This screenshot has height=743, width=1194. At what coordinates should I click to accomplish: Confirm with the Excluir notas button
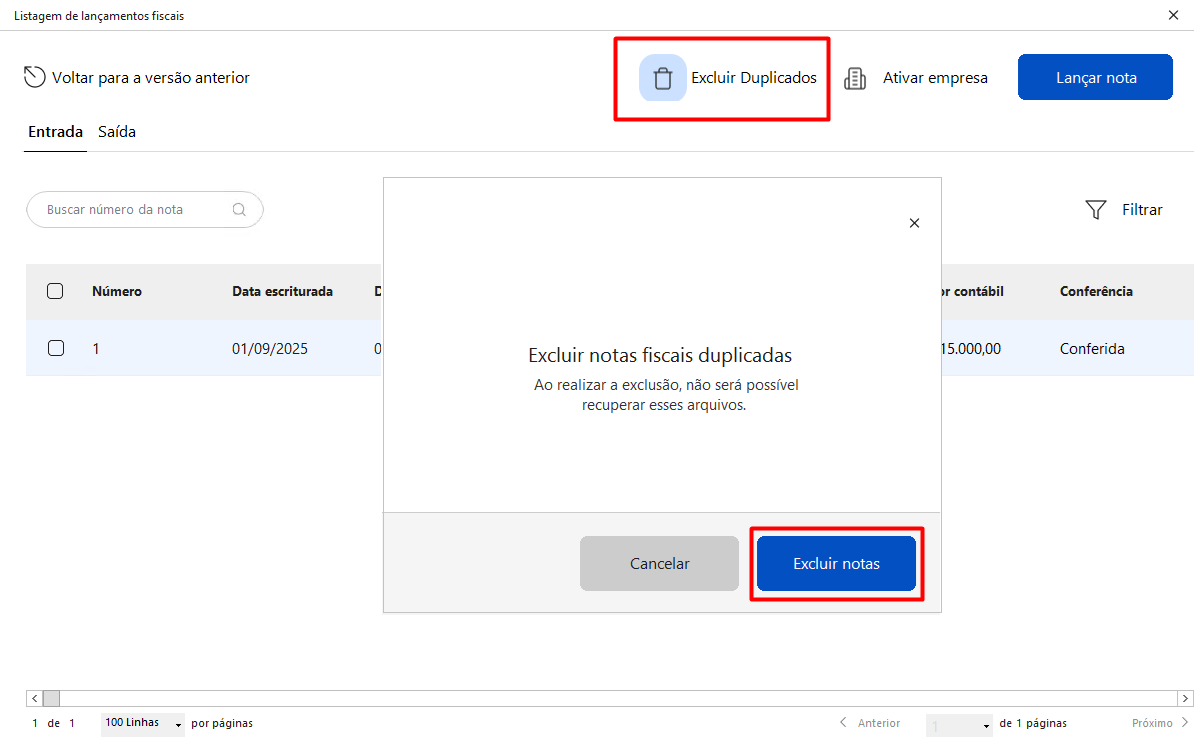[836, 563]
